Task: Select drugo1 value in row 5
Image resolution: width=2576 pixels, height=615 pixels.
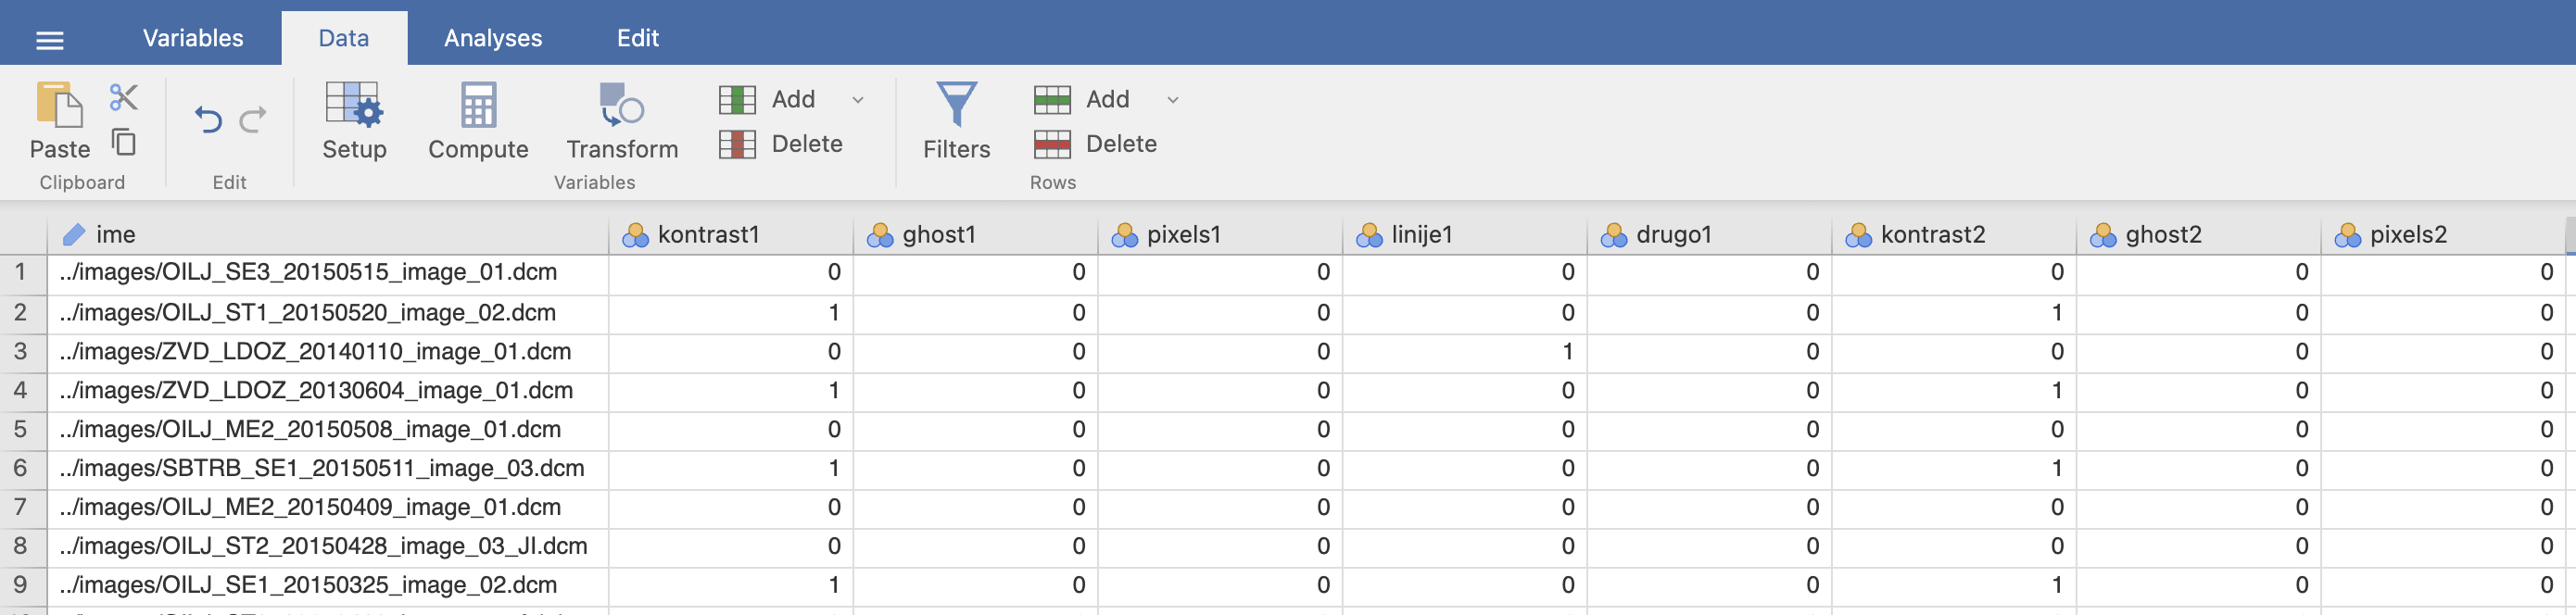Action: click(x=1709, y=430)
